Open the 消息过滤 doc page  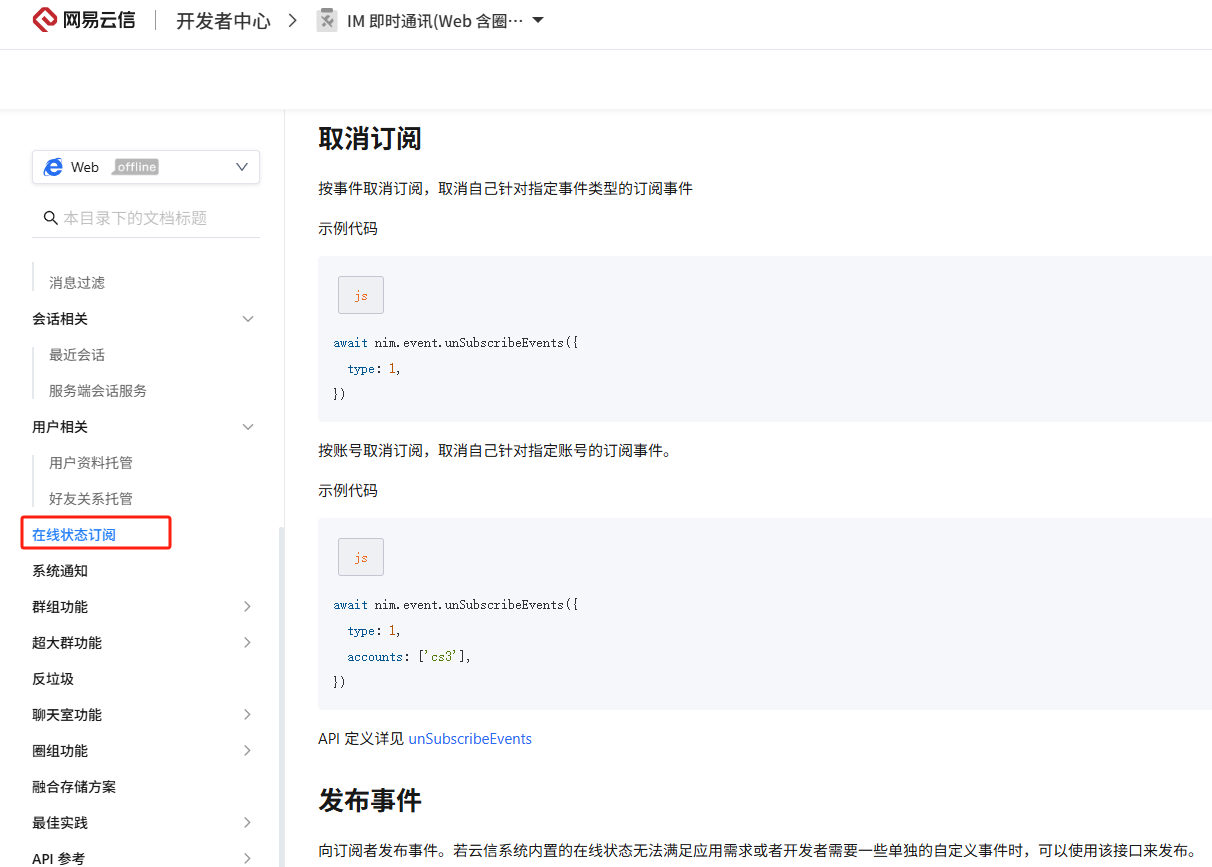click(x=77, y=283)
